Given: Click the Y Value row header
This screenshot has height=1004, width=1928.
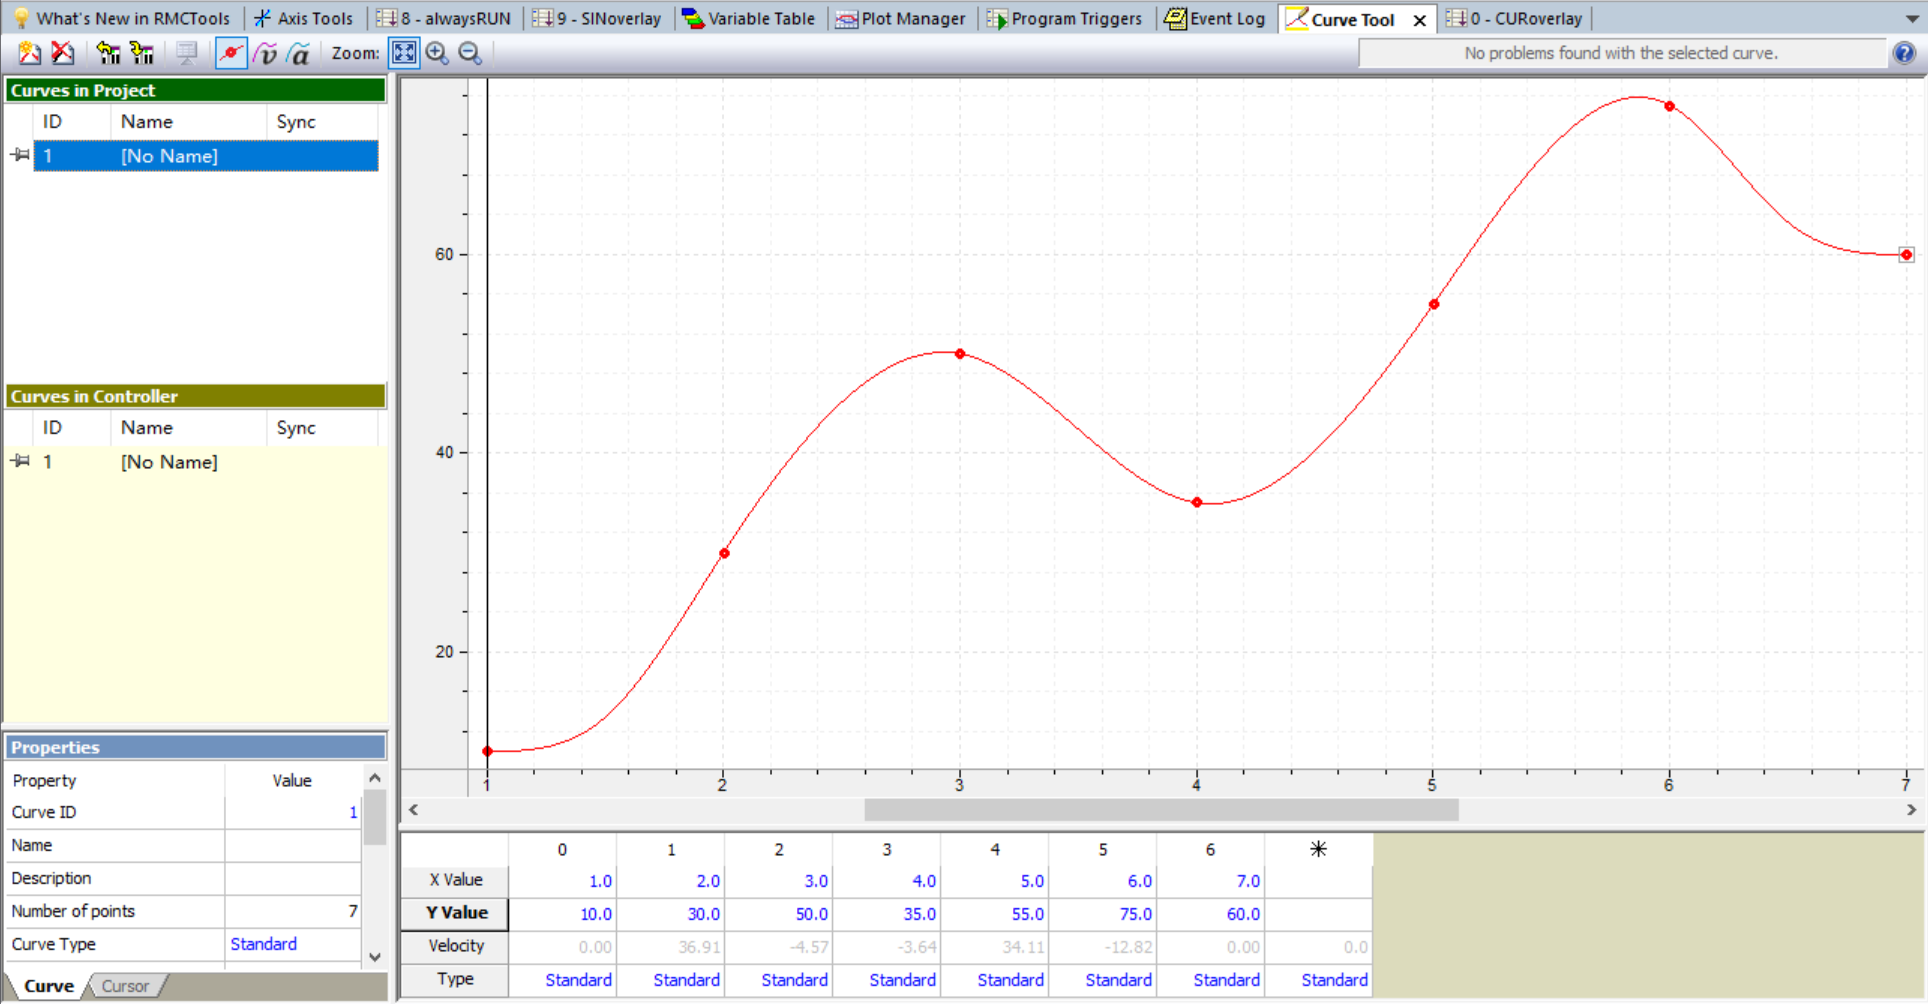Looking at the screenshot, I should pos(456,913).
